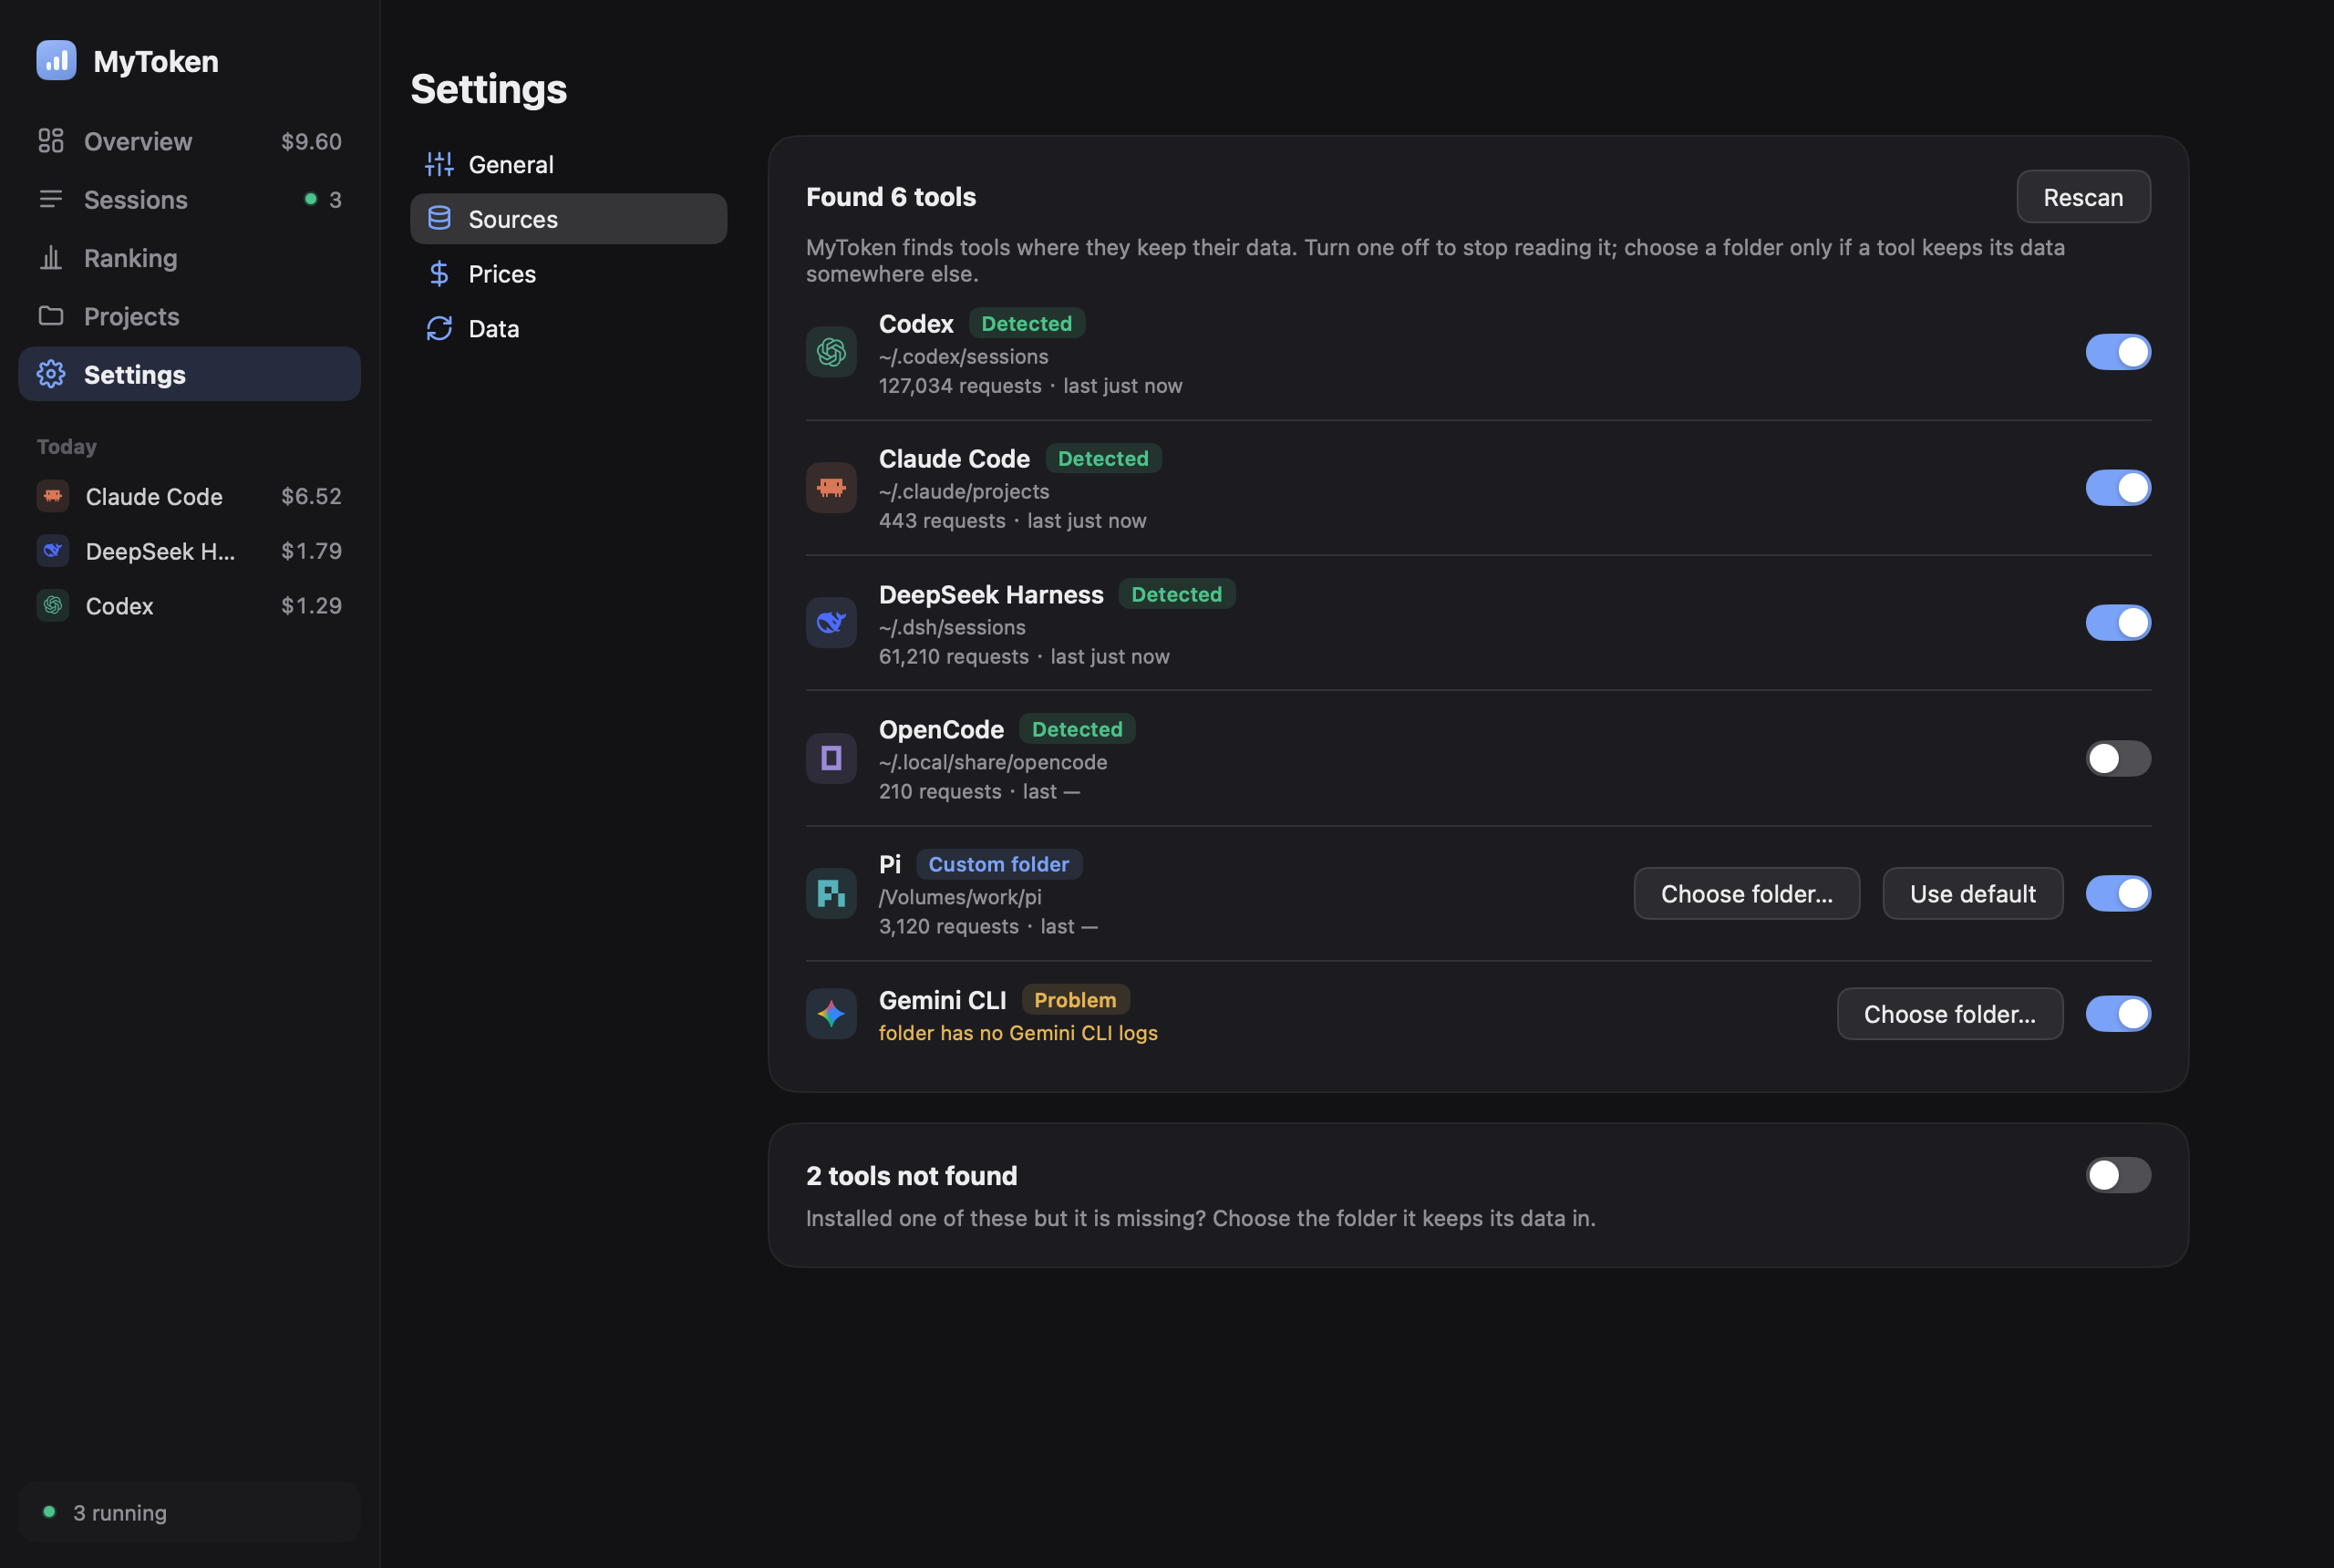The image size is (2334, 1568).
Task: Click the Sessions list icon
Action: (51, 199)
